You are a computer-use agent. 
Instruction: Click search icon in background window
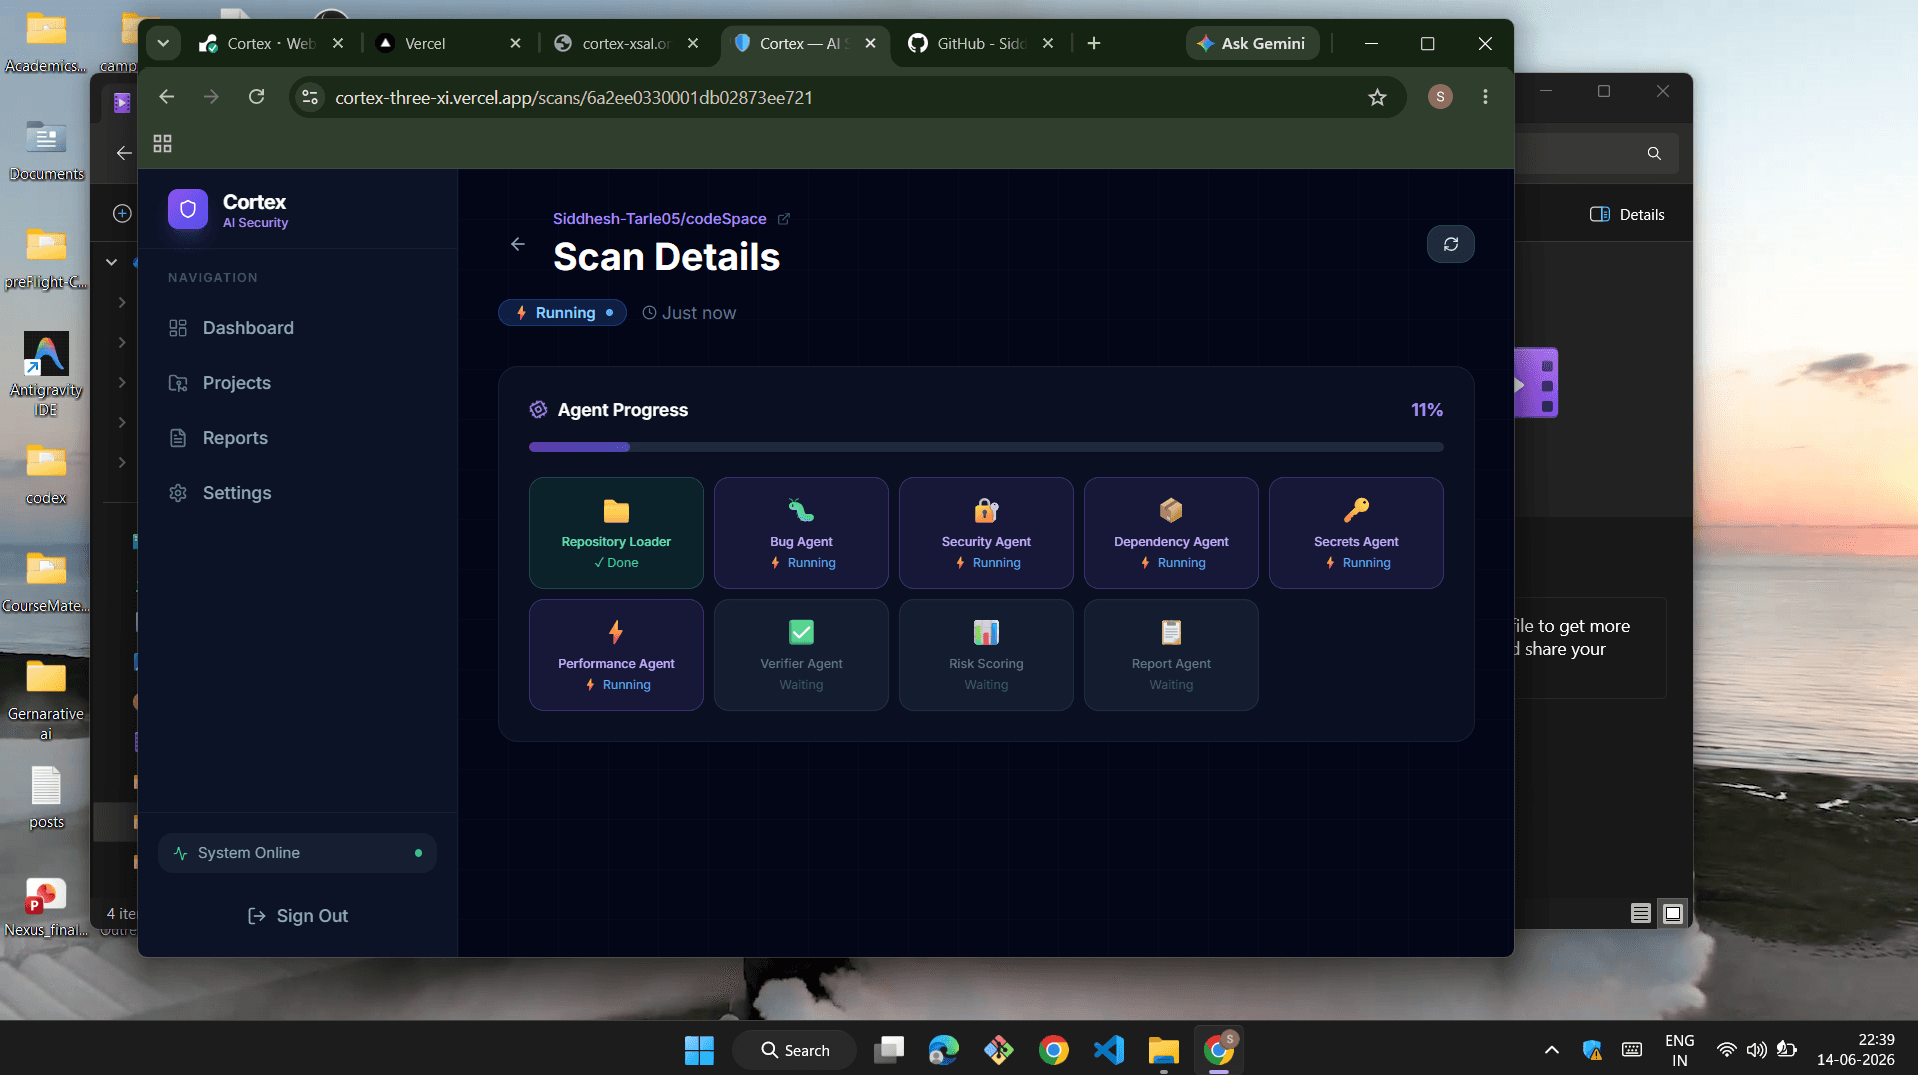click(x=1654, y=153)
